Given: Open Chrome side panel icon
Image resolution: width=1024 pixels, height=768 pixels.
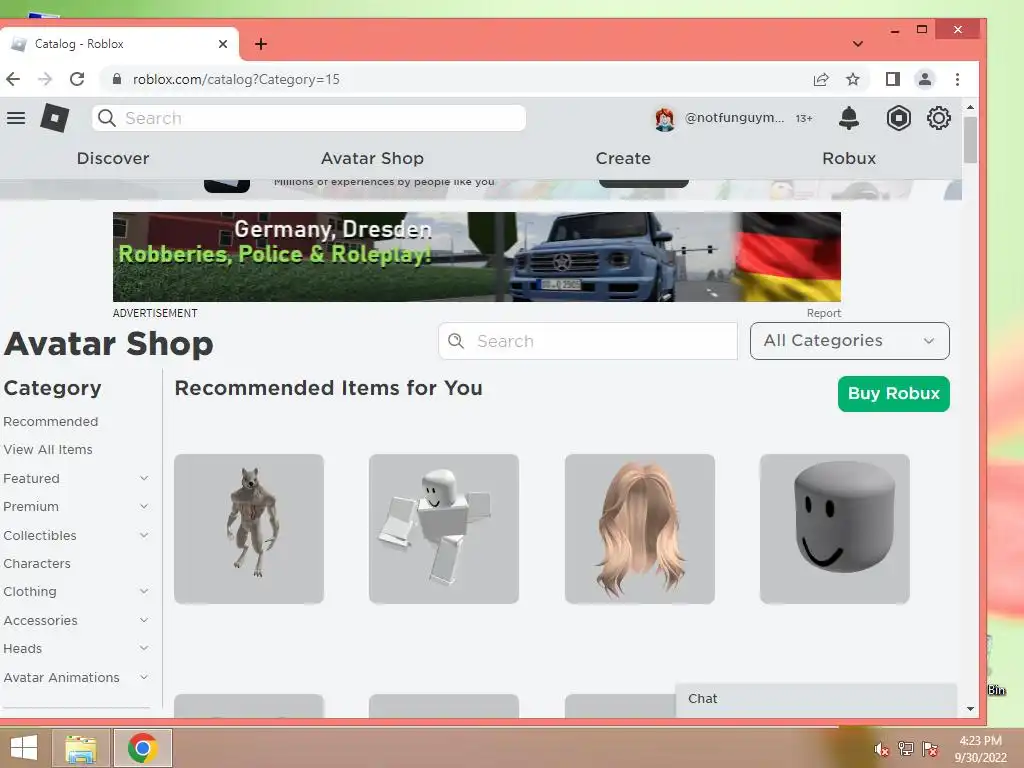Looking at the screenshot, I should pyautogui.click(x=893, y=79).
